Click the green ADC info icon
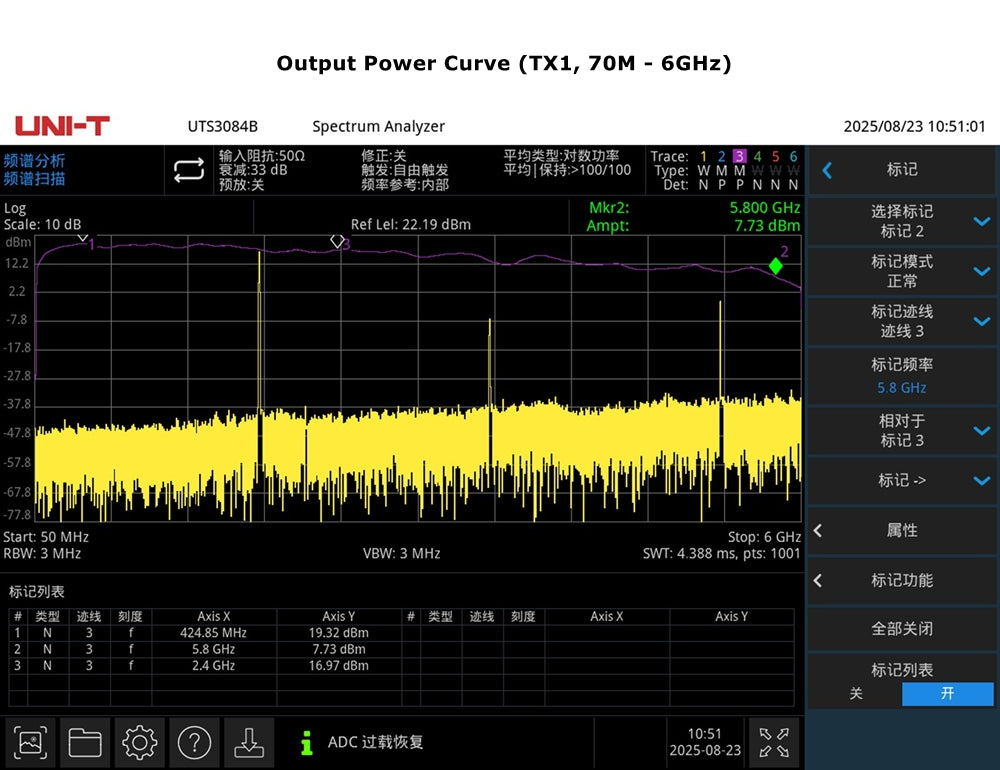This screenshot has width=1000, height=770. click(307, 743)
